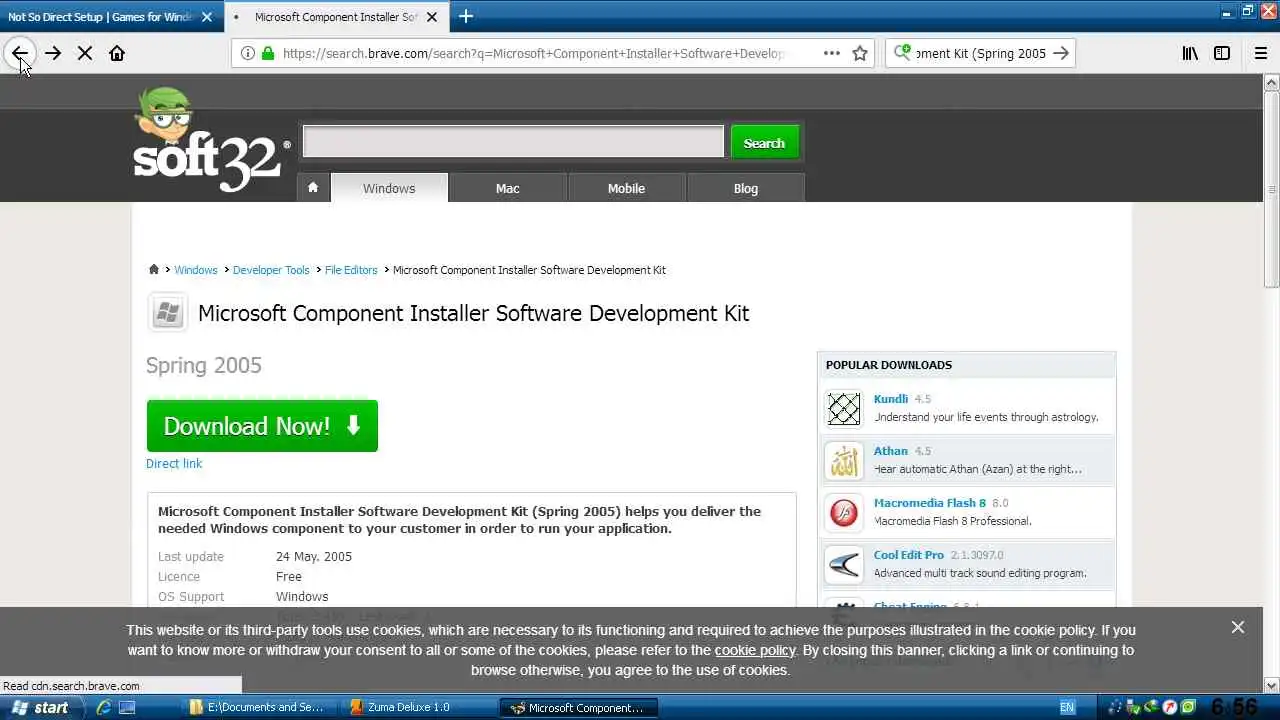Screen dimensions: 1280x720
Task: Toggle the sidebar view icon
Action: point(1222,53)
